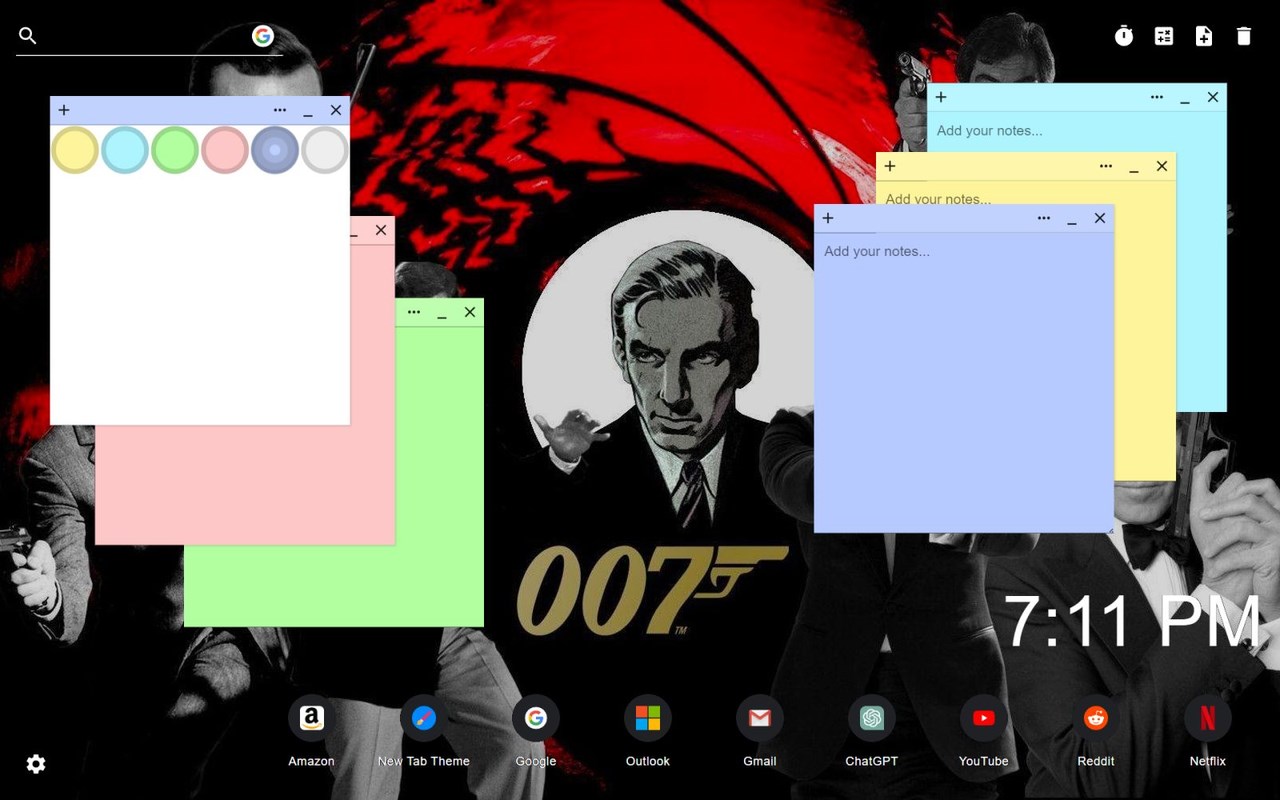The height and width of the screenshot is (800, 1280).
Task: Close the yellow note
Action: tap(1162, 166)
